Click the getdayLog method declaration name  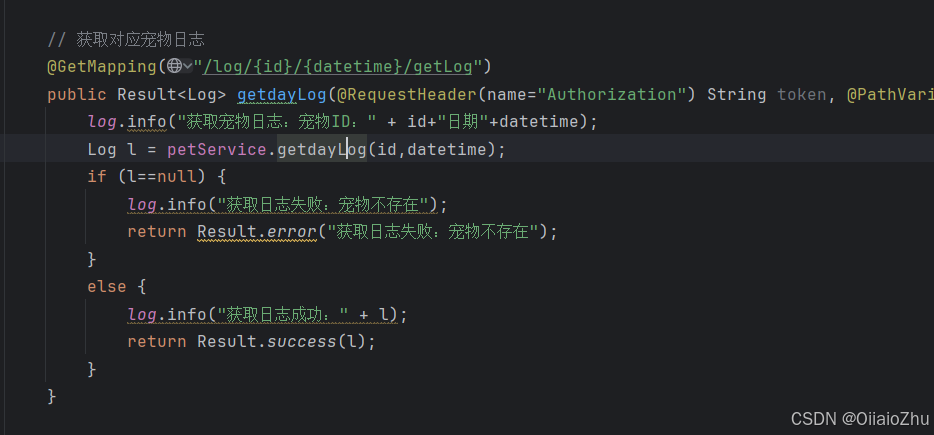pos(282,94)
